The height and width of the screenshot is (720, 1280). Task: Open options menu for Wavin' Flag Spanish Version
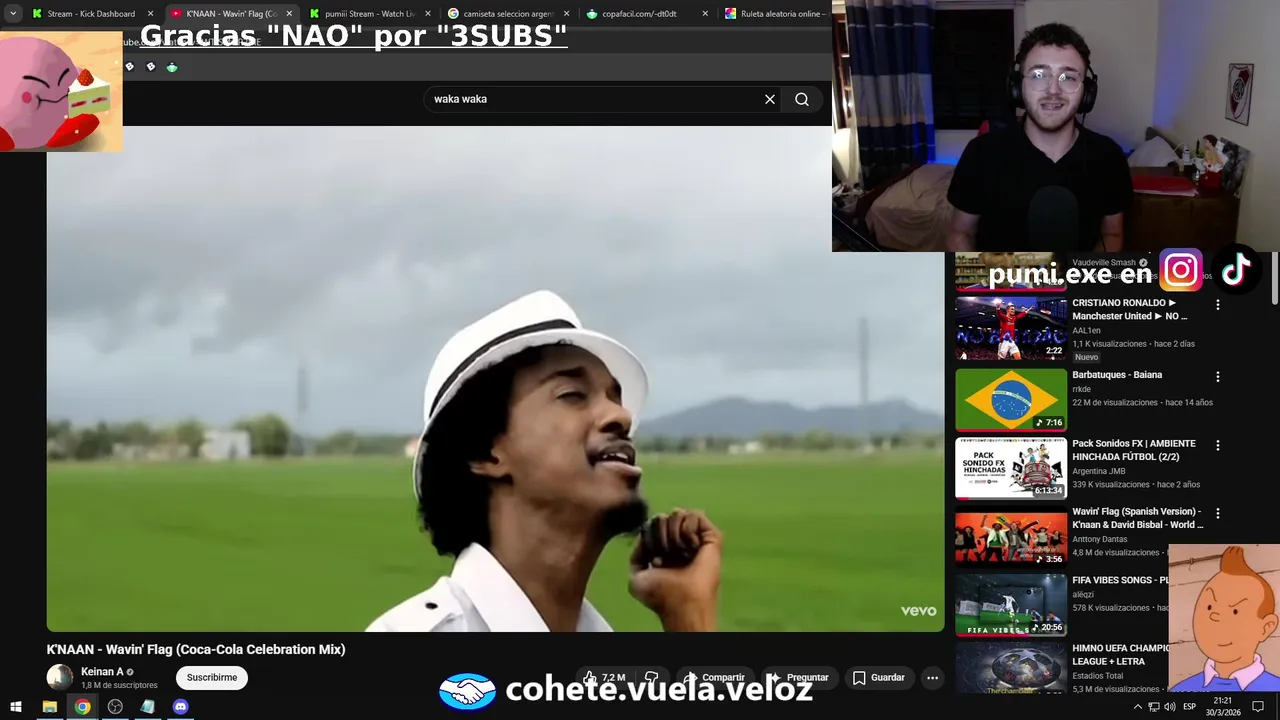pos(1218,513)
